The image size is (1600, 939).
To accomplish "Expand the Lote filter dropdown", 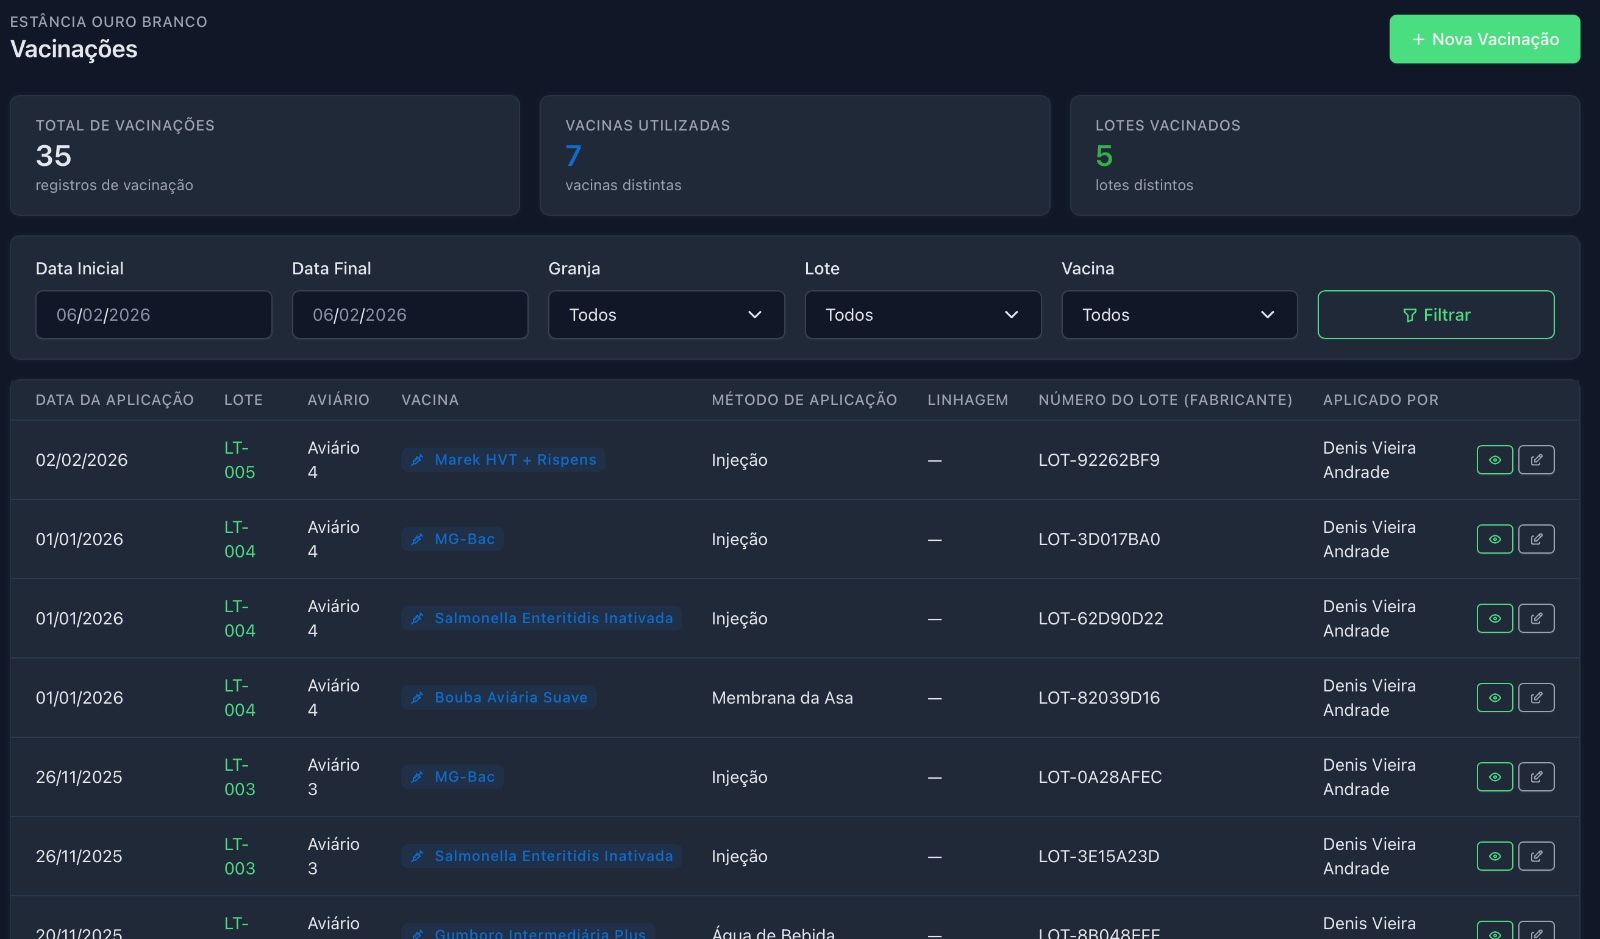I will tap(922, 315).
